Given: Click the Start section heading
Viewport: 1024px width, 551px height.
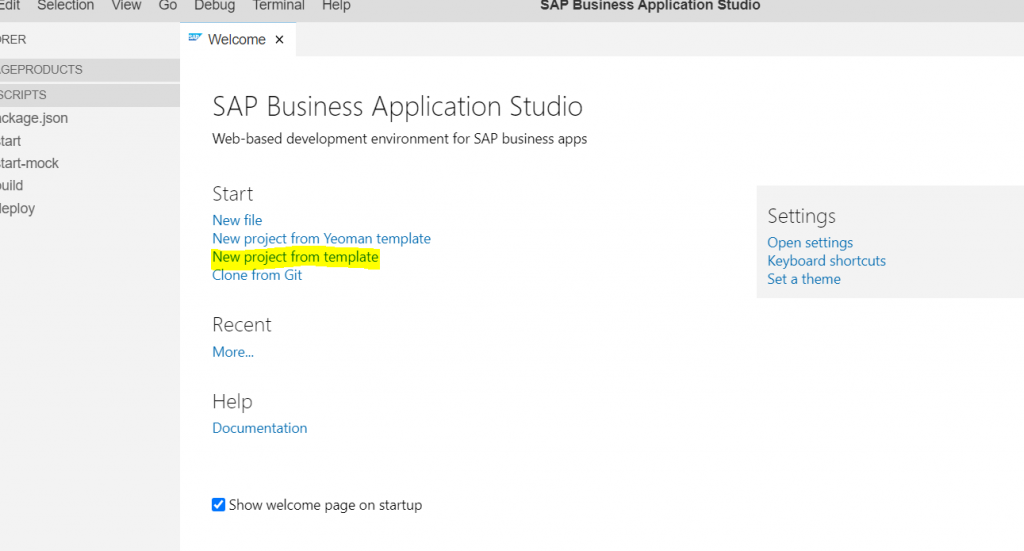Looking at the screenshot, I should point(232,194).
